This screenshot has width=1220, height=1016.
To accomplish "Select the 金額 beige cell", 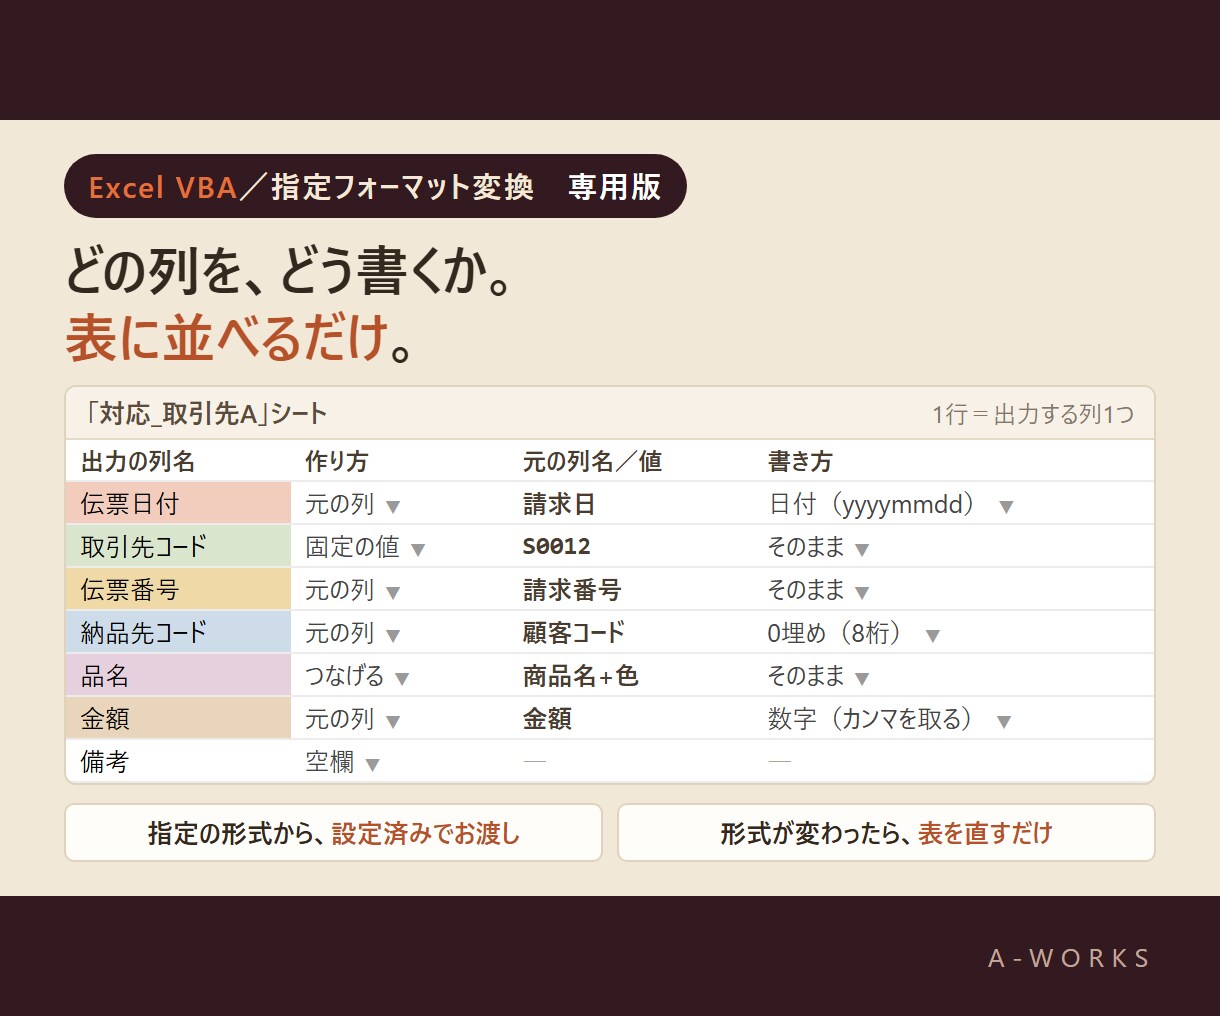I will click(178, 720).
